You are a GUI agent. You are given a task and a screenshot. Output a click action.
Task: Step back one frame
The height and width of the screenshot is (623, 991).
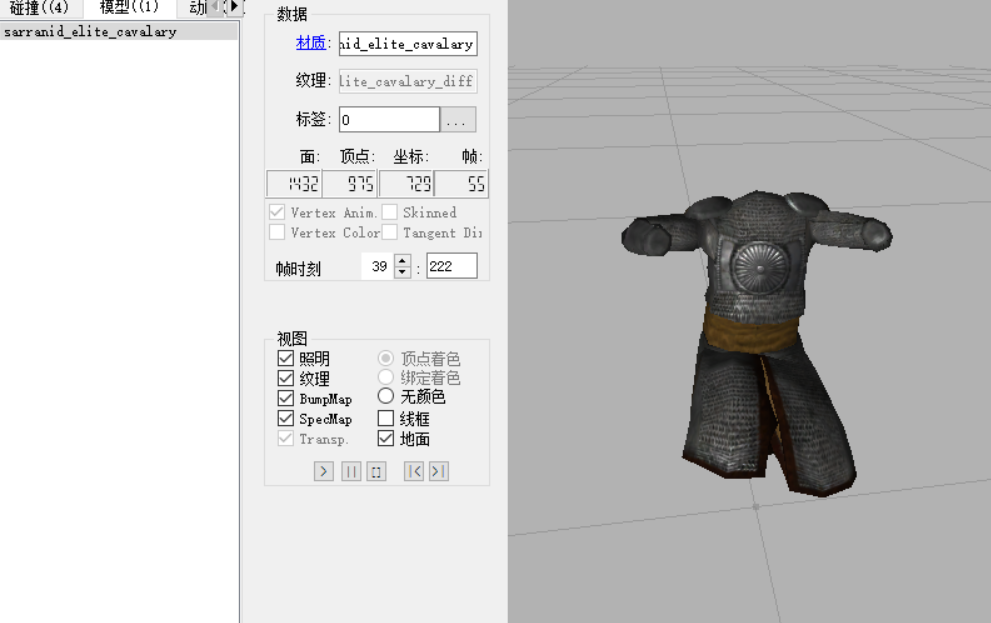413,471
